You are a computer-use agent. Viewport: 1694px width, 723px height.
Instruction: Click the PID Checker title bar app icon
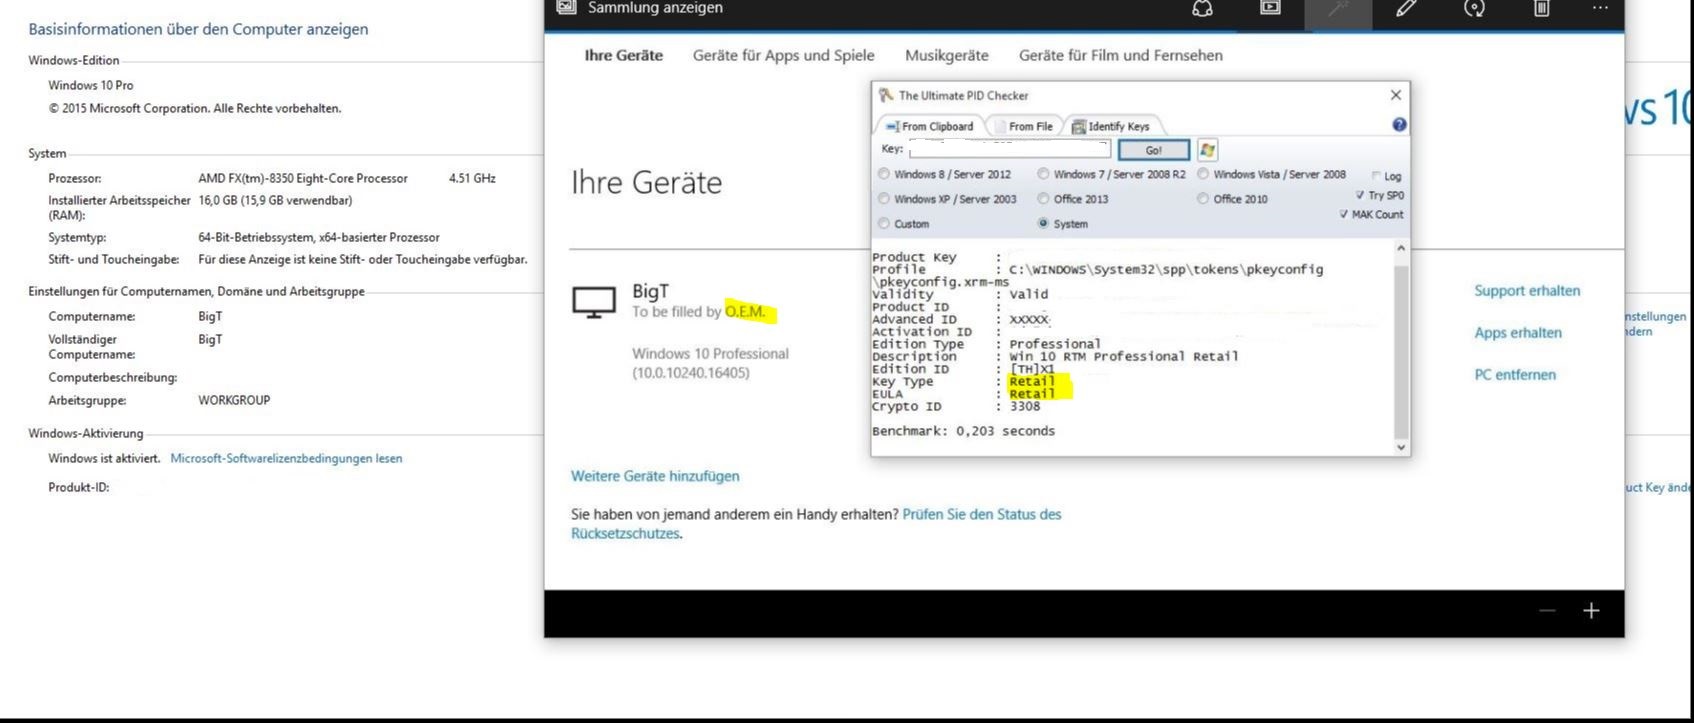886,95
